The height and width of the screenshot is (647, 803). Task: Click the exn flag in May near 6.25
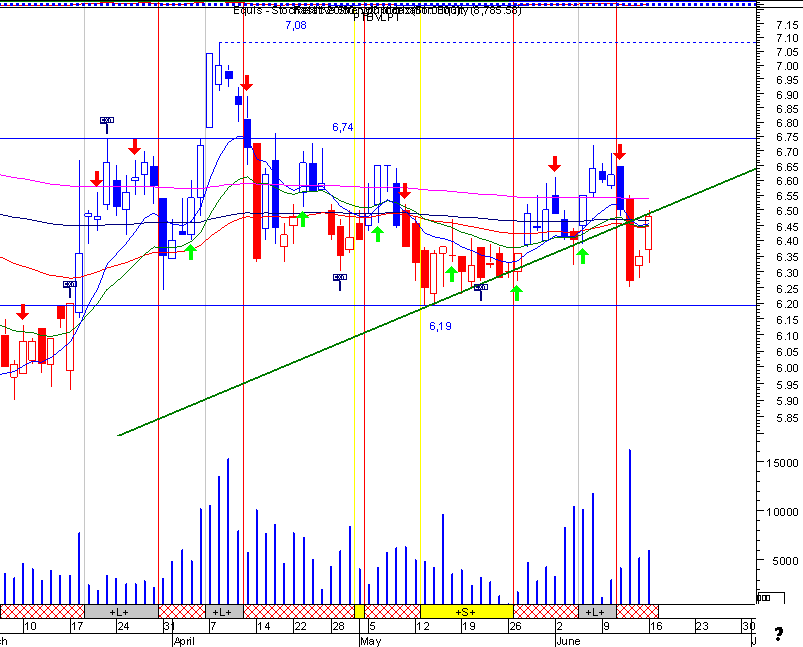[x=481, y=287]
